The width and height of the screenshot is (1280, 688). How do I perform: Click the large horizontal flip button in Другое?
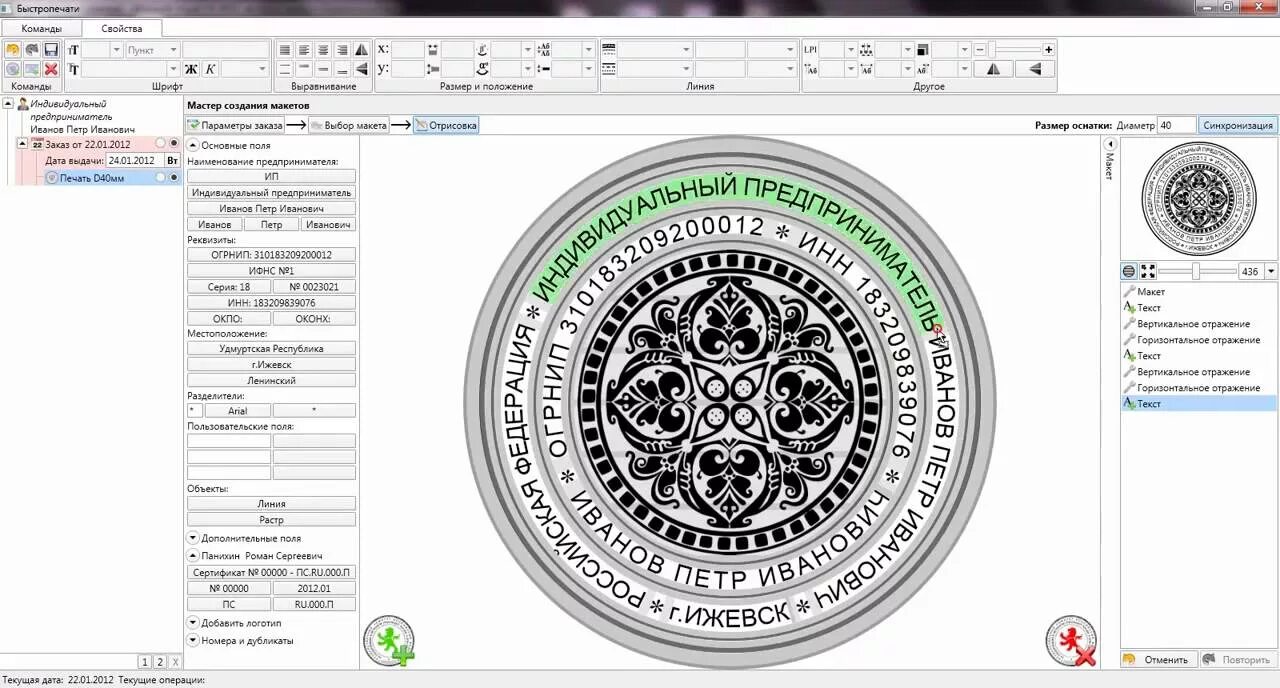point(993,69)
